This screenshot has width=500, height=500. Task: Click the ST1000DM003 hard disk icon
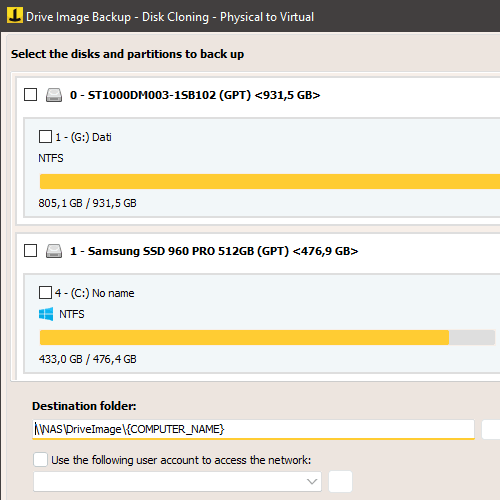pyautogui.click(x=54, y=95)
